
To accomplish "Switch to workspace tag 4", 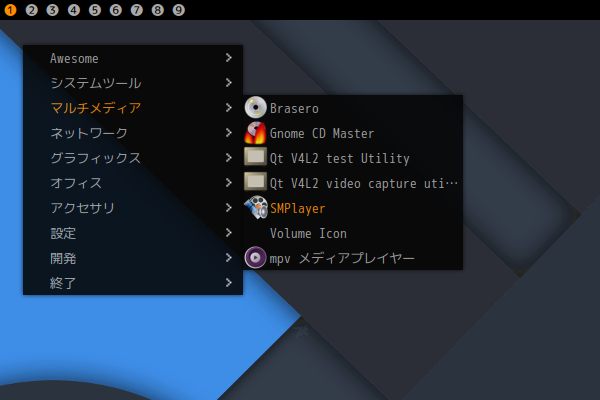I will click(74, 10).
